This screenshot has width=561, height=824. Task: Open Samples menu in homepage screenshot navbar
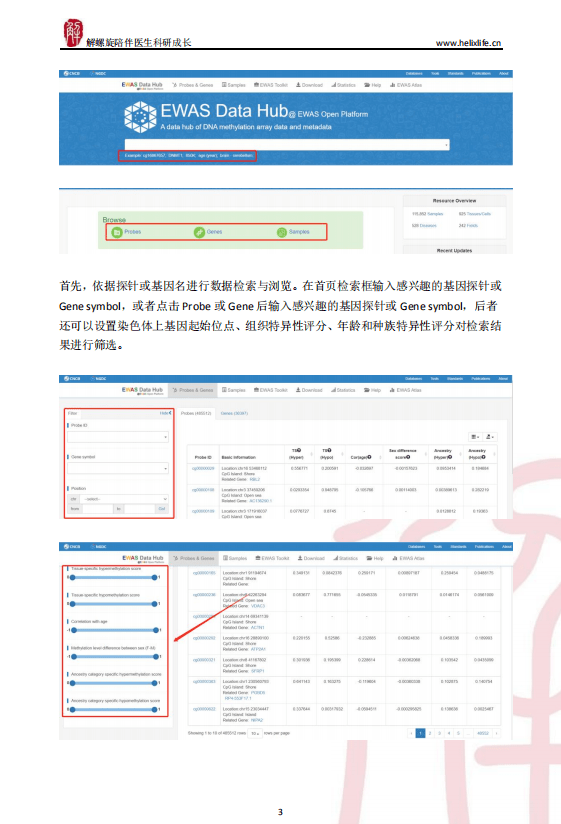[x=234, y=85]
